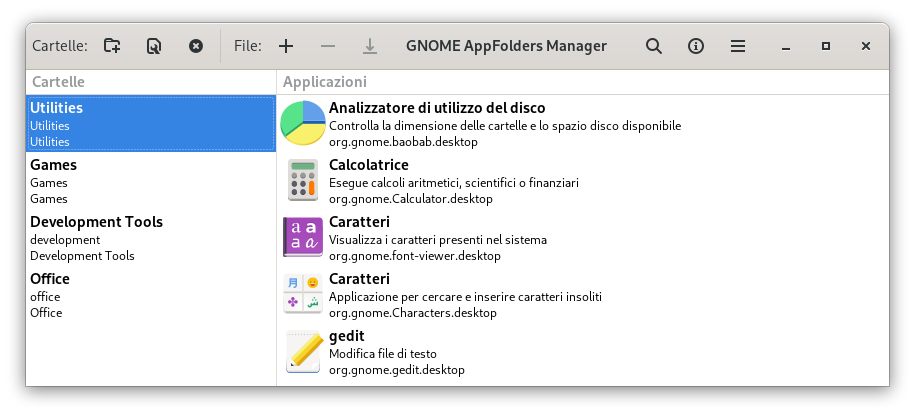Viewport: 915px width, 415px height.
Task: Click the Characters app symbols icon
Action: click(303, 294)
